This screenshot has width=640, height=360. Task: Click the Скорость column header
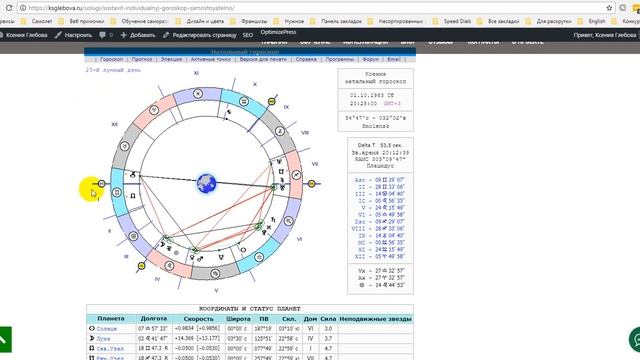coord(198,319)
